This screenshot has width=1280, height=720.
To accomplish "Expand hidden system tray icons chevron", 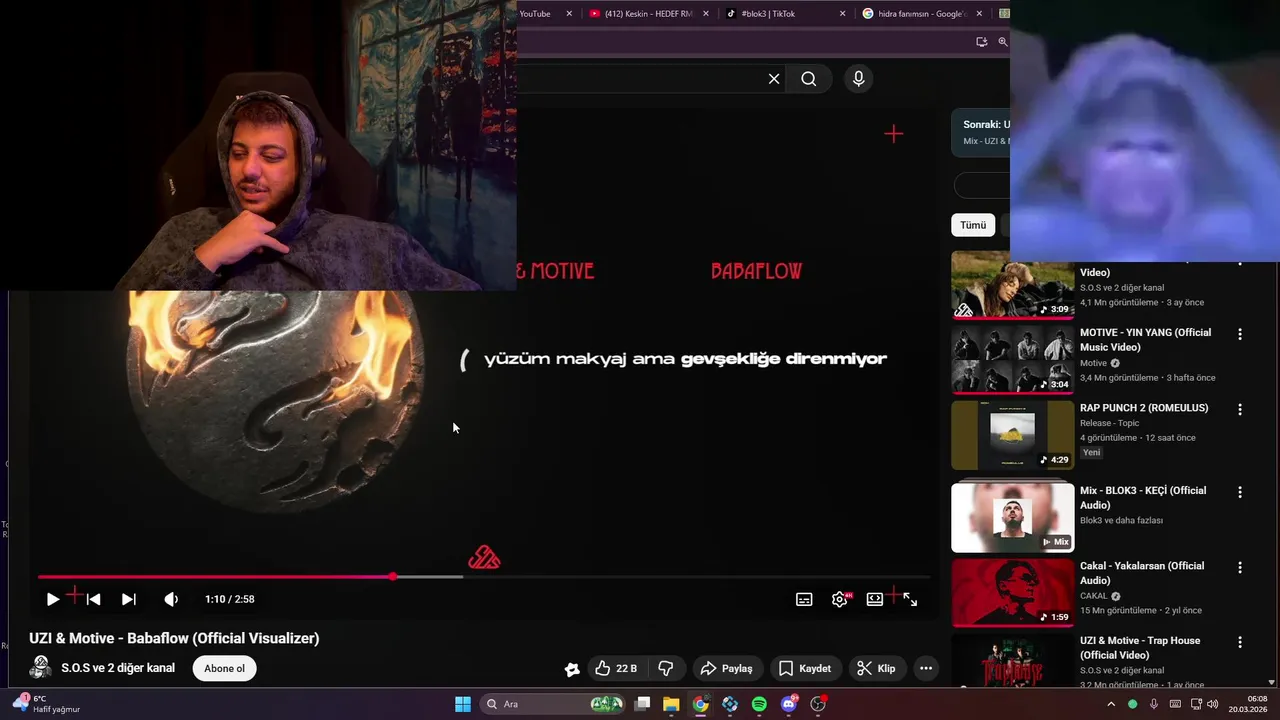I will [1111, 704].
